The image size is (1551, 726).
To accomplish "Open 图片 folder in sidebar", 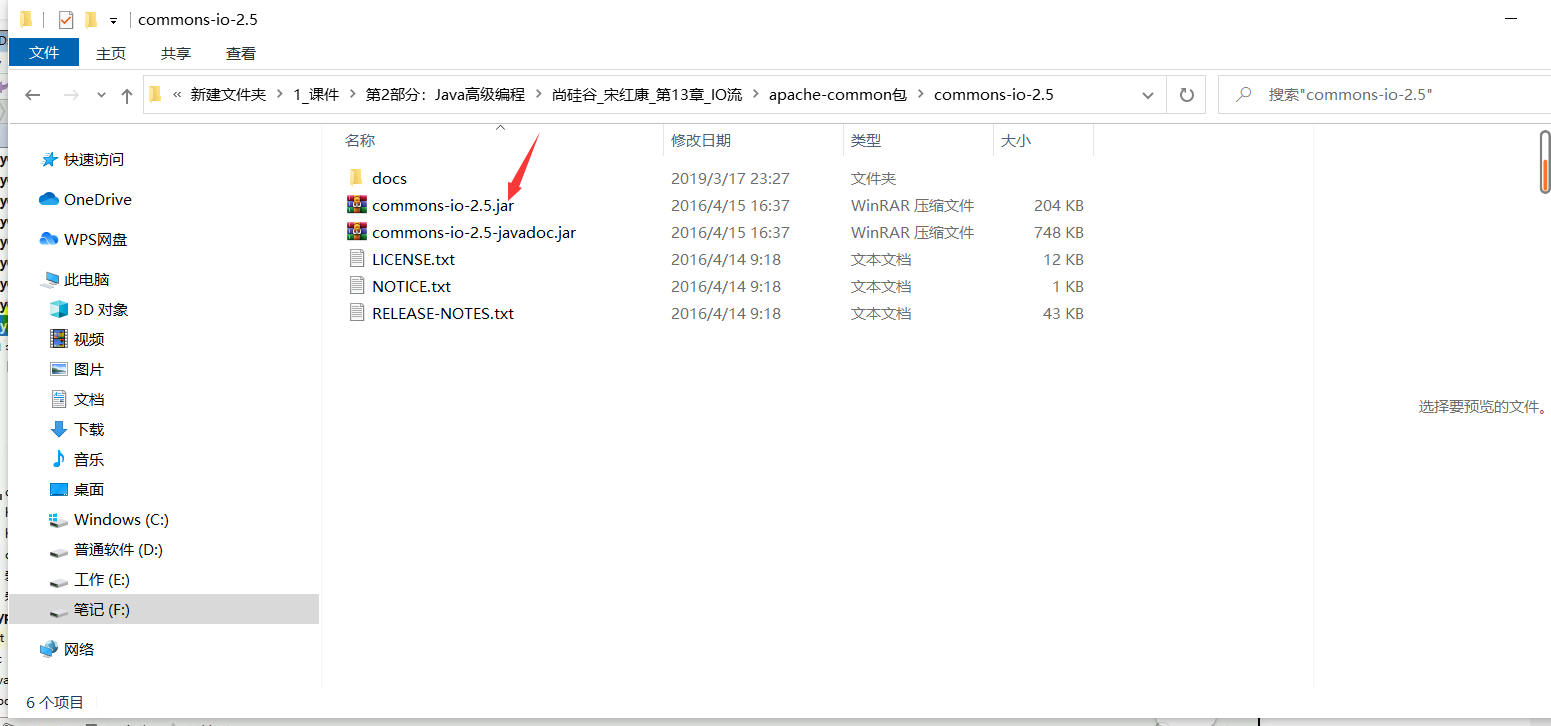I will pyautogui.click(x=77, y=369).
